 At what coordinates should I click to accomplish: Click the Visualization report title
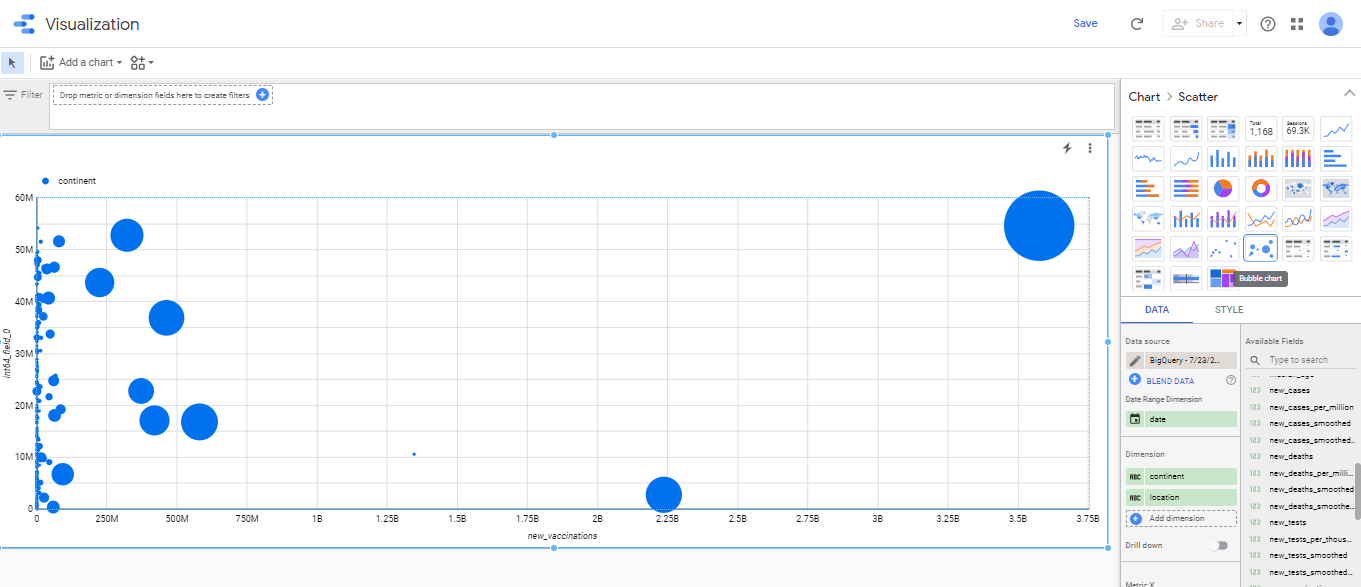(x=92, y=24)
